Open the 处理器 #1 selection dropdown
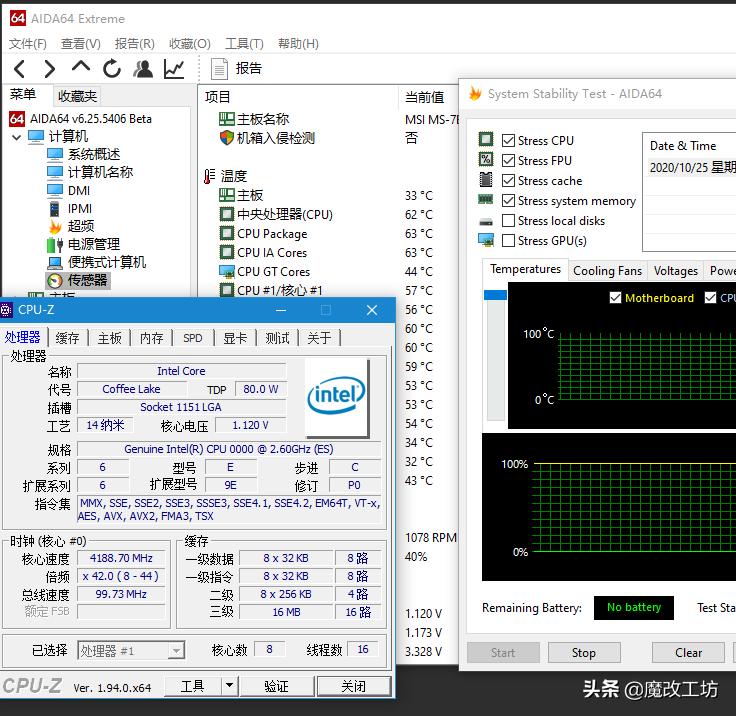This screenshot has width=736, height=716. coord(176,651)
